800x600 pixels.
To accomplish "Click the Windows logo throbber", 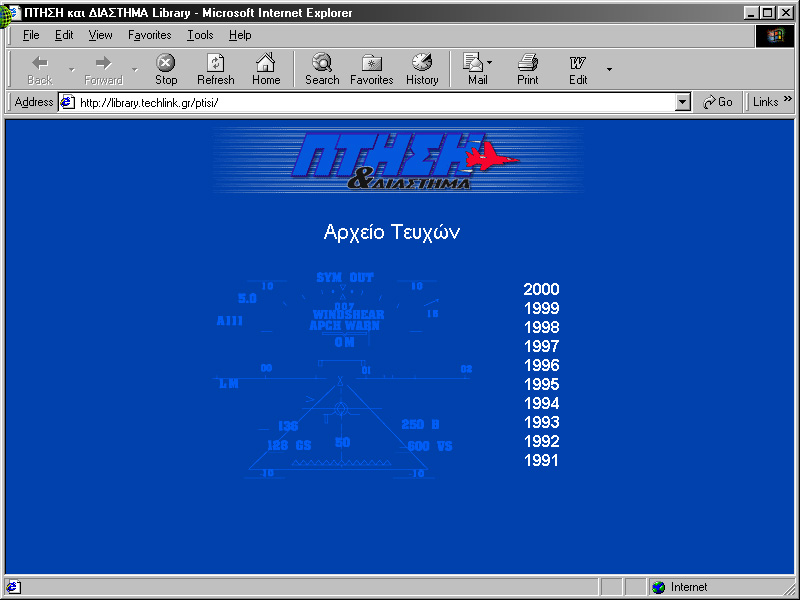I will pyautogui.click(x=774, y=36).
